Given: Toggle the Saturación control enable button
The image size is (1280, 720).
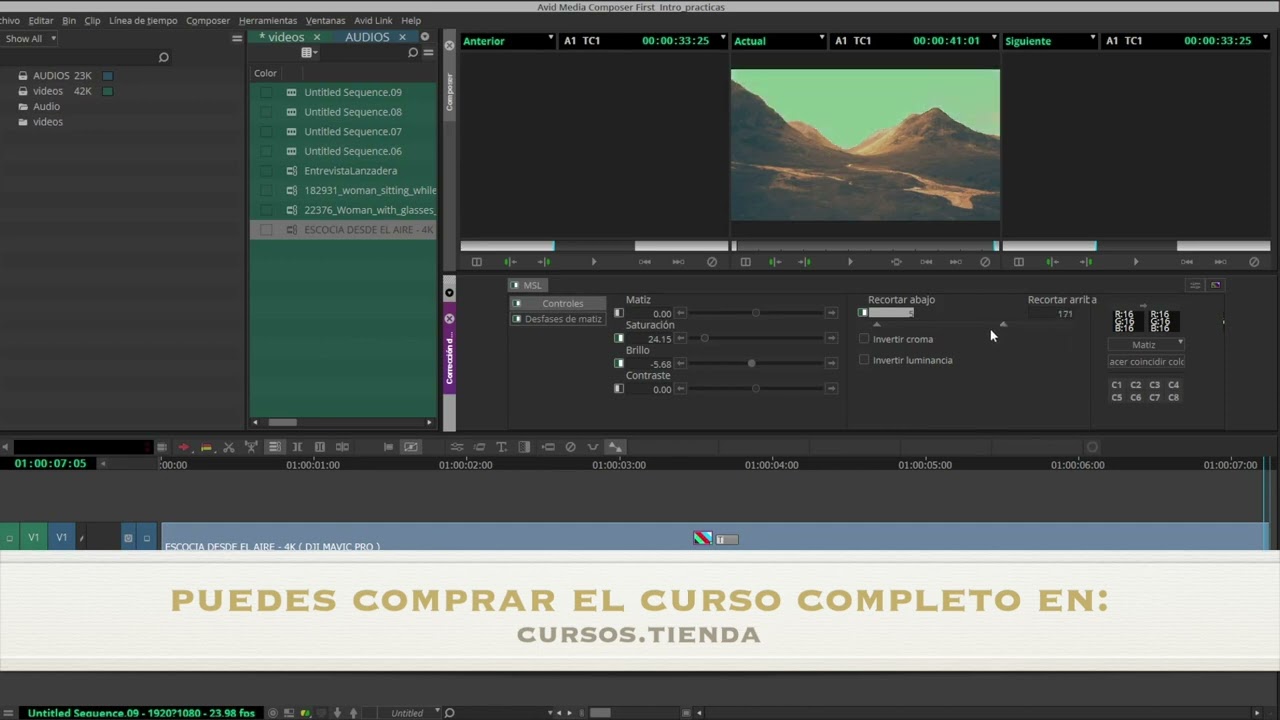Looking at the screenshot, I should [x=619, y=338].
